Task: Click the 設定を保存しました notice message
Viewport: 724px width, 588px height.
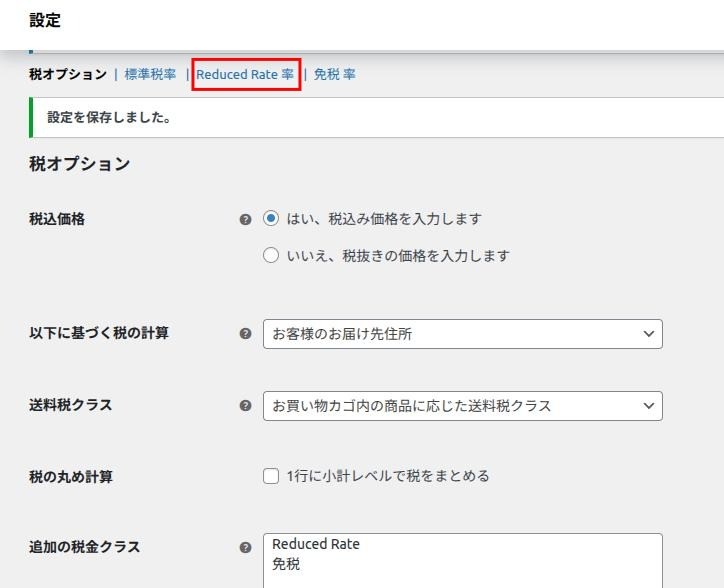Action: 109,118
